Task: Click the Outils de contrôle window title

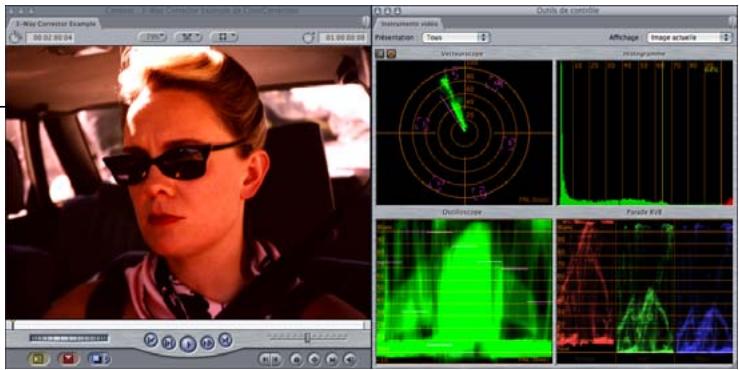Action: point(568,10)
